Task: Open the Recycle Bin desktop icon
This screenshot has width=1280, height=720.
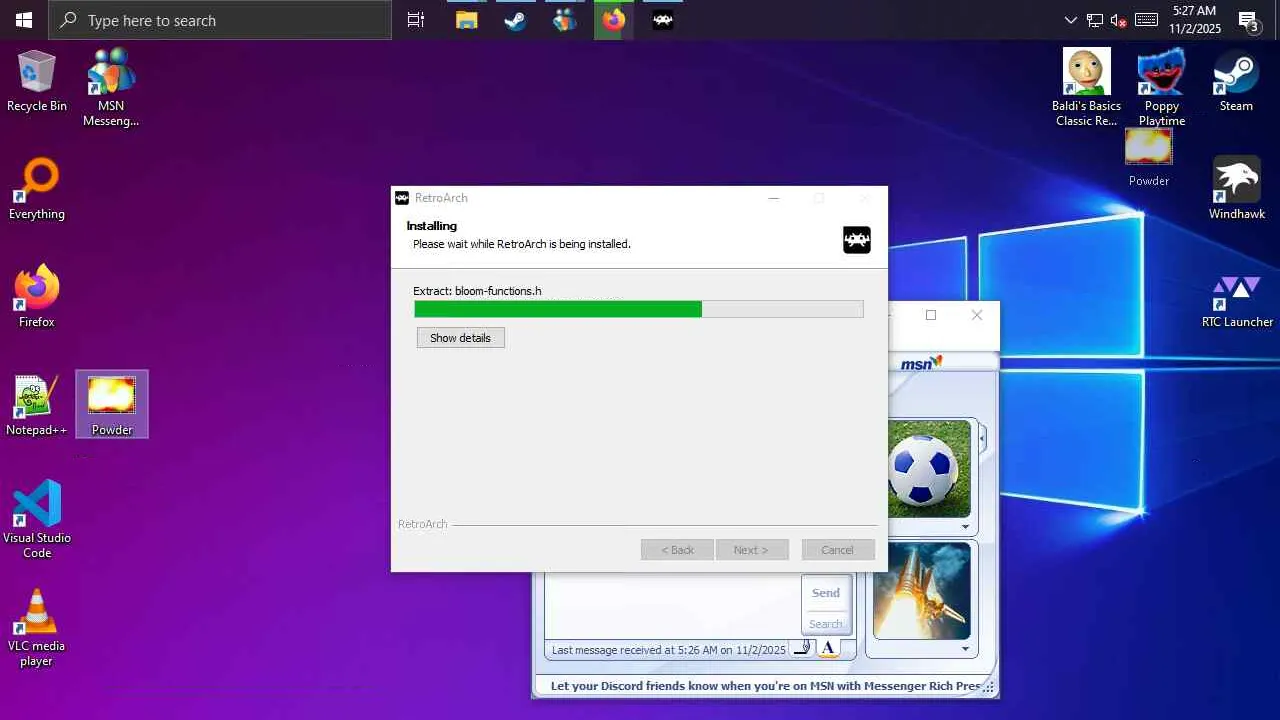Action: (37, 81)
